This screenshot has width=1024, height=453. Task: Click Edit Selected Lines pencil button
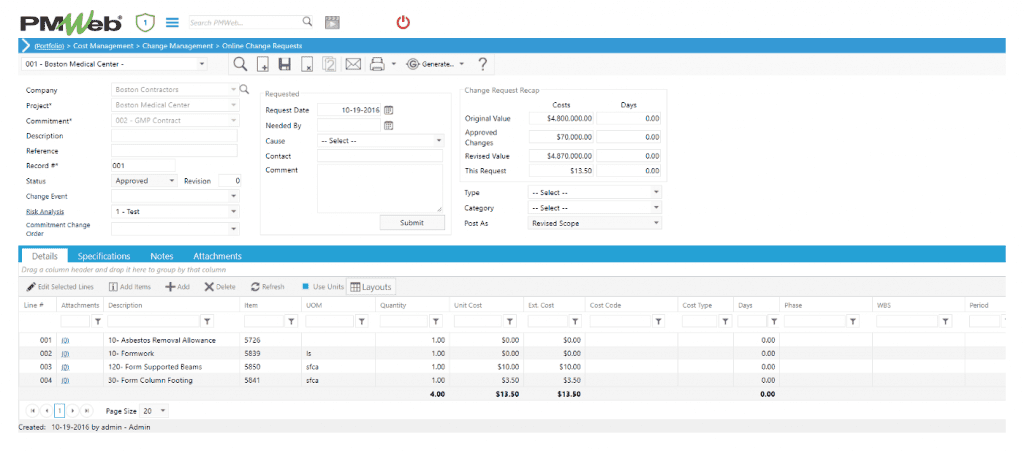59,287
